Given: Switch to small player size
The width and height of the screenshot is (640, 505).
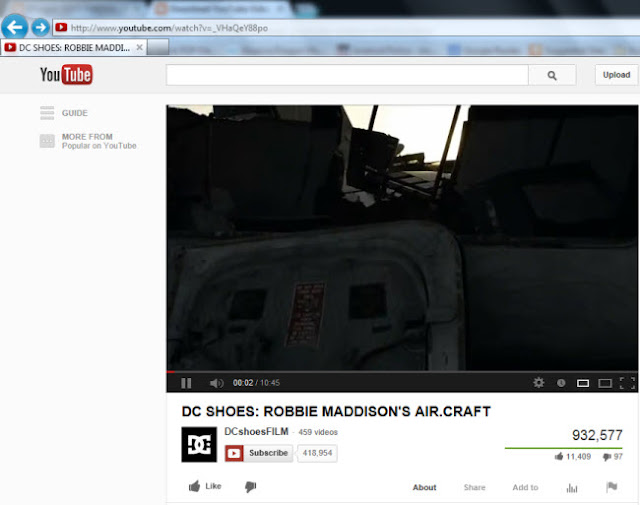Looking at the screenshot, I should [x=583, y=383].
